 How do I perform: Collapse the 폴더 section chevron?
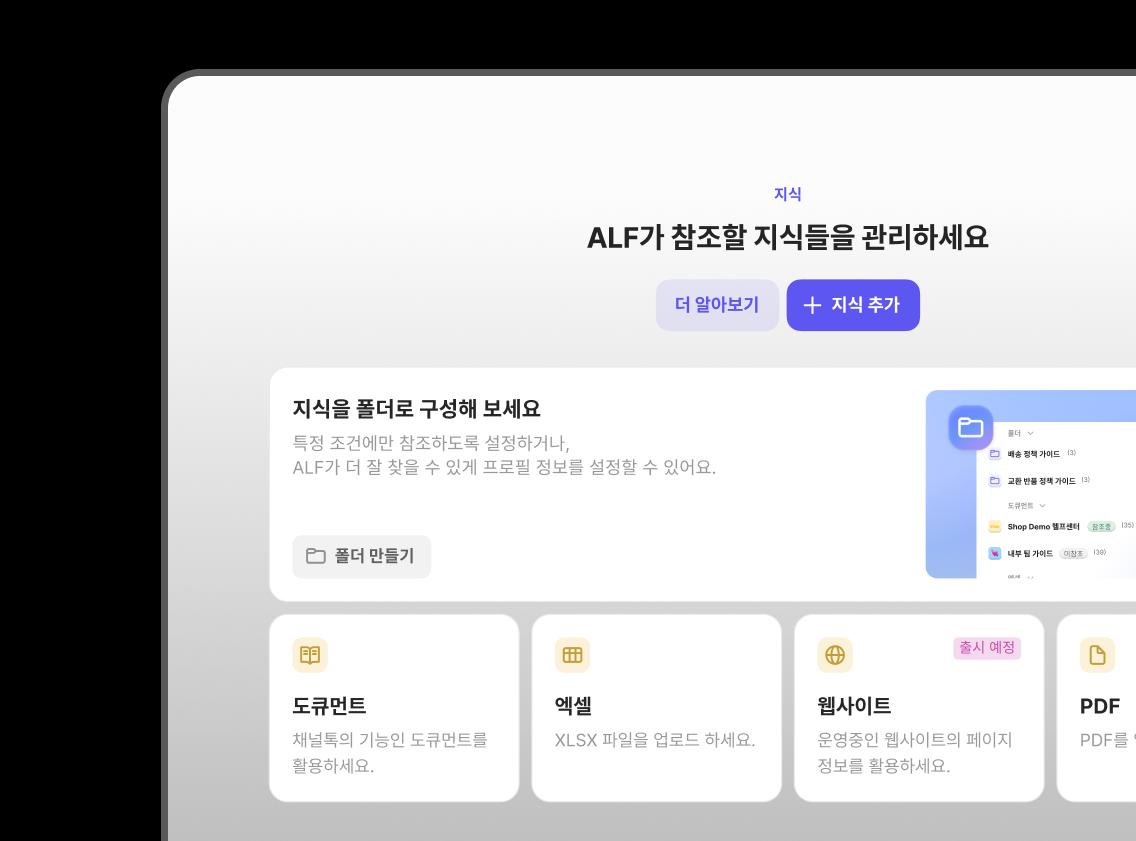point(1030,434)
